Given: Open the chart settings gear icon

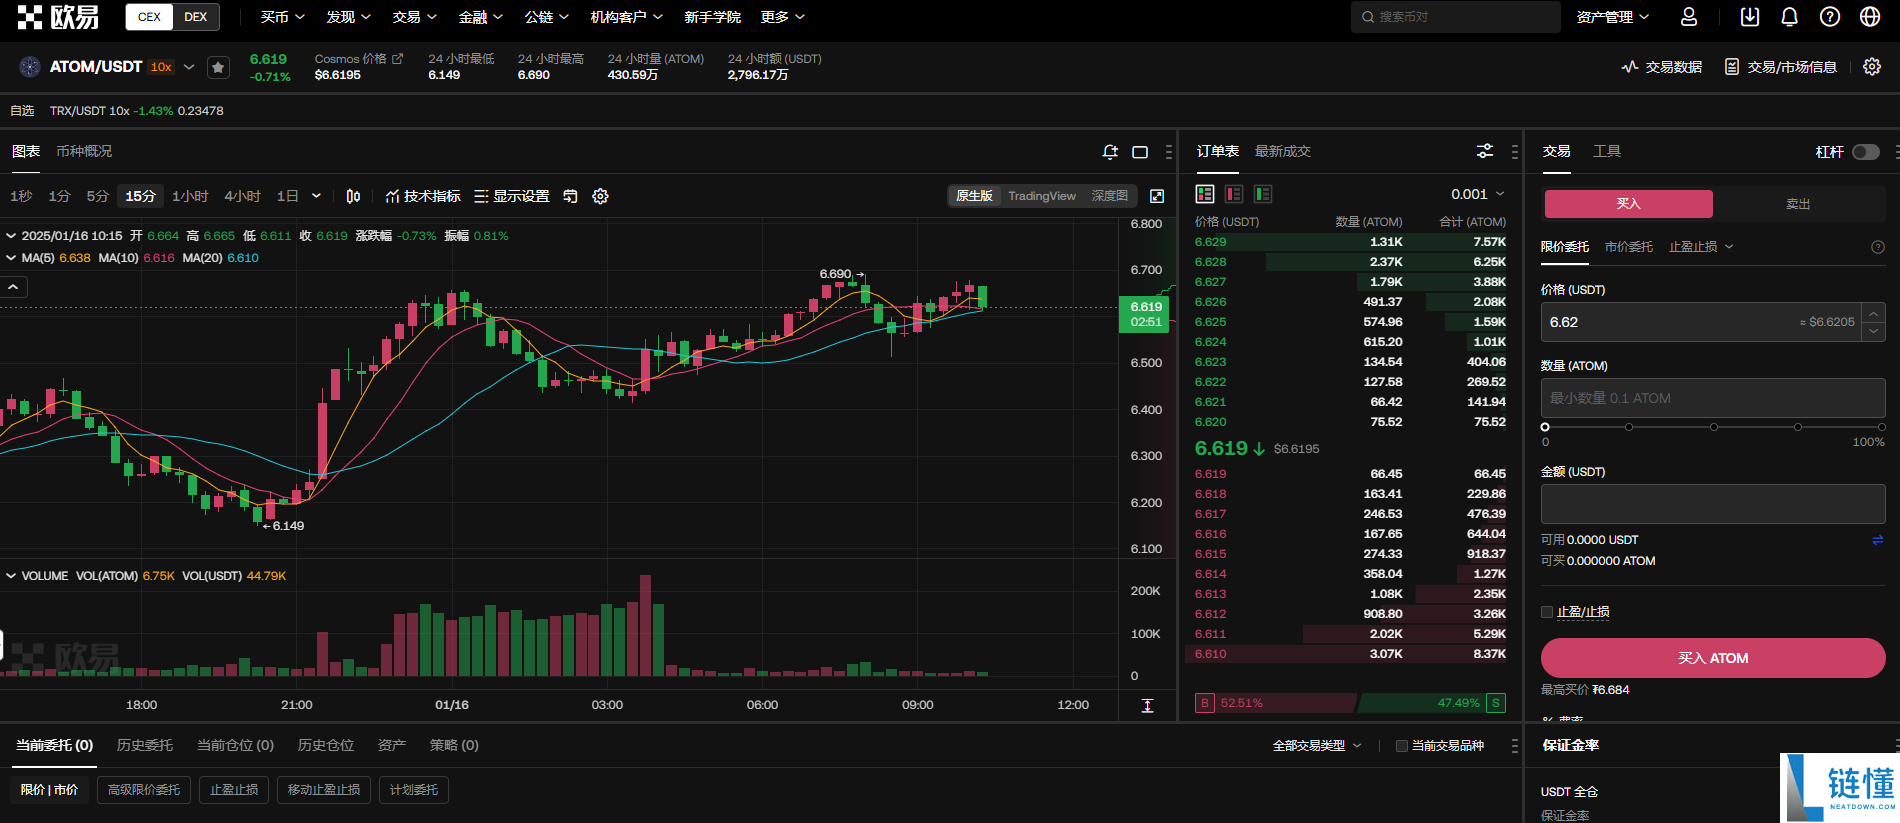Looking at the screenshot, I should [x=600, y=196].
